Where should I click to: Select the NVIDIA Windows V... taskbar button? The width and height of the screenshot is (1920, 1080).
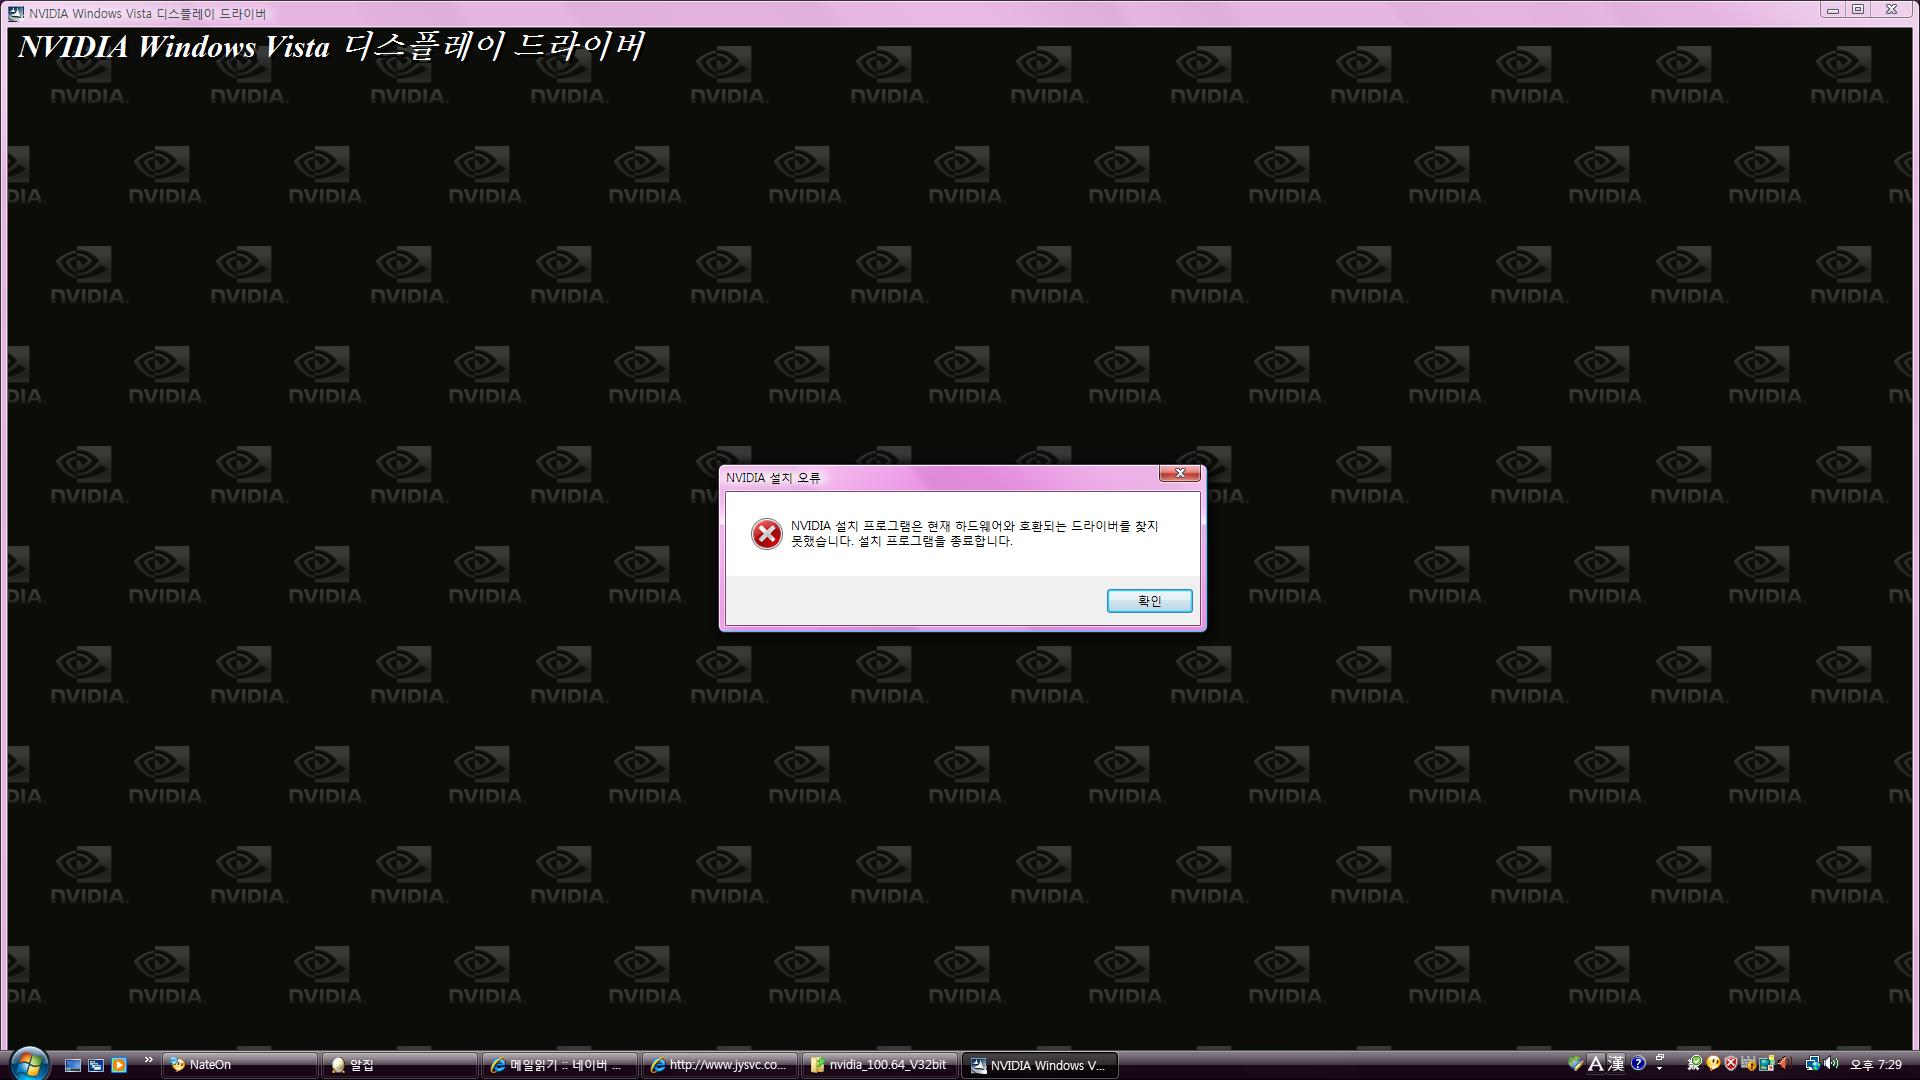coord(1040,1065)
